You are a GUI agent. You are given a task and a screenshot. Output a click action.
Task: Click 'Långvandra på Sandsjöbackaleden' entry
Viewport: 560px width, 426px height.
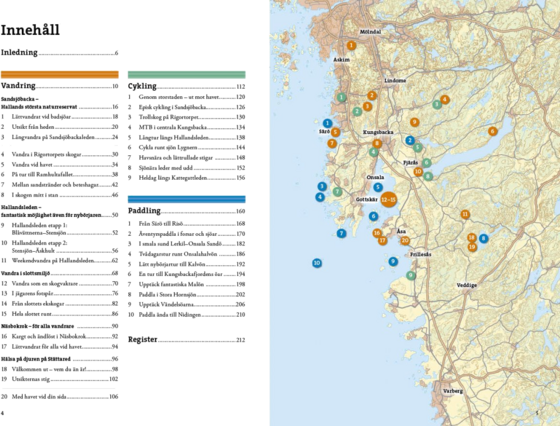coord(59,137)
